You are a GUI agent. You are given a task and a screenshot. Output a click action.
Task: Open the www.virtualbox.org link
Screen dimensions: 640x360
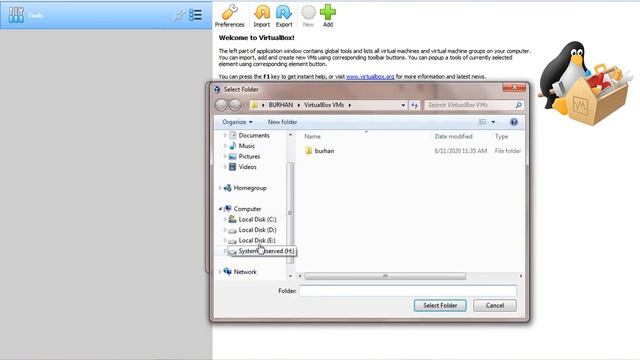pos(370,76)
